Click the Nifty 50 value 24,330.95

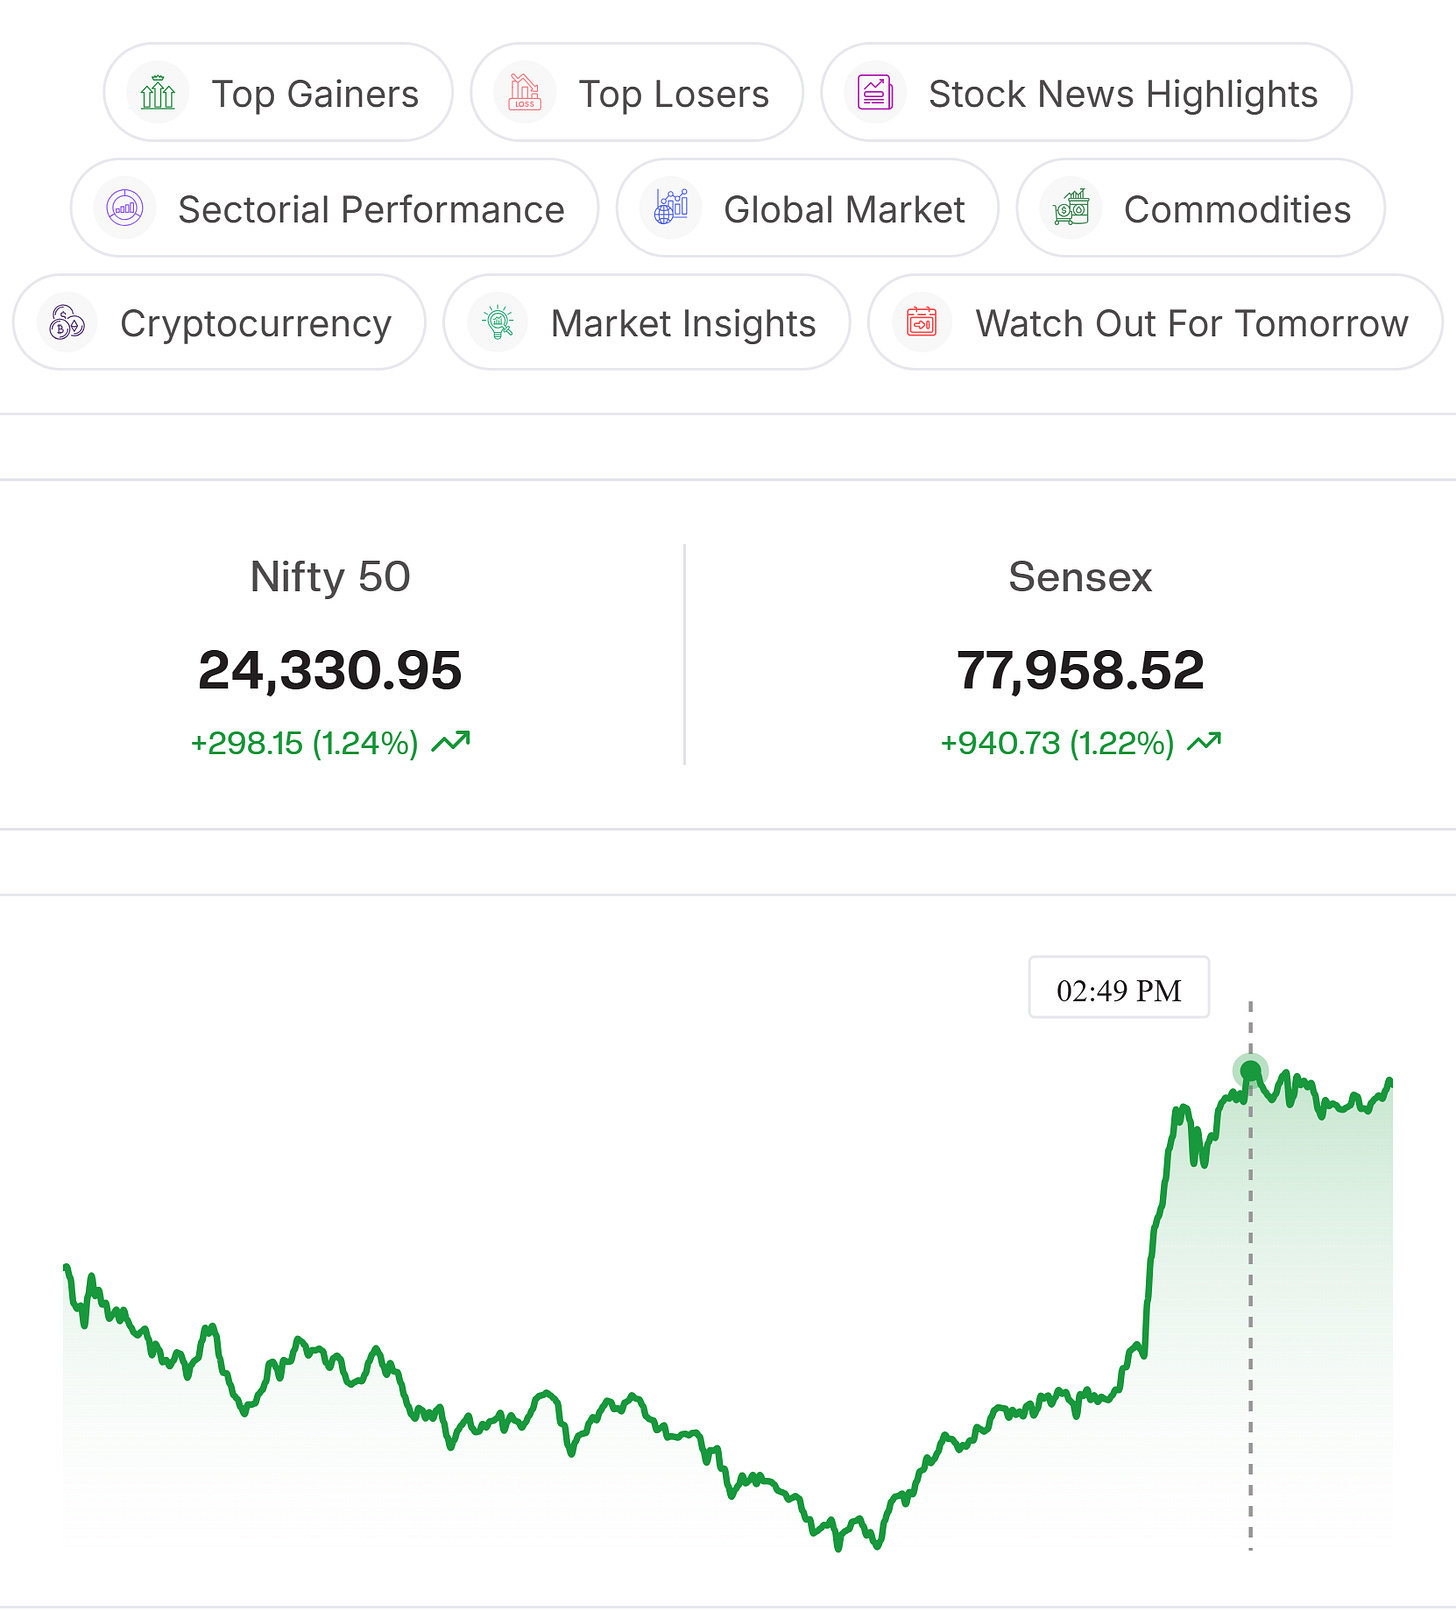330,670
